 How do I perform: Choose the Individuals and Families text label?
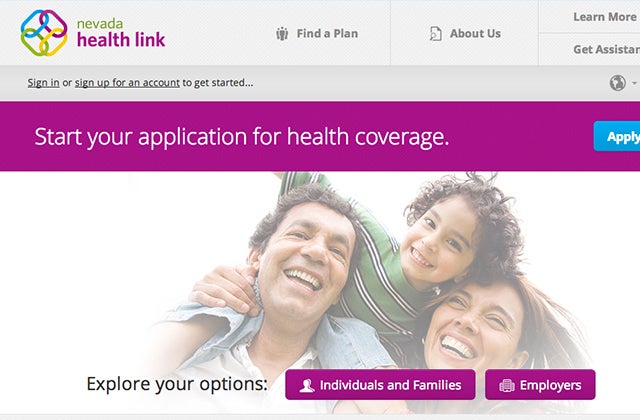[x=390, y=385]
